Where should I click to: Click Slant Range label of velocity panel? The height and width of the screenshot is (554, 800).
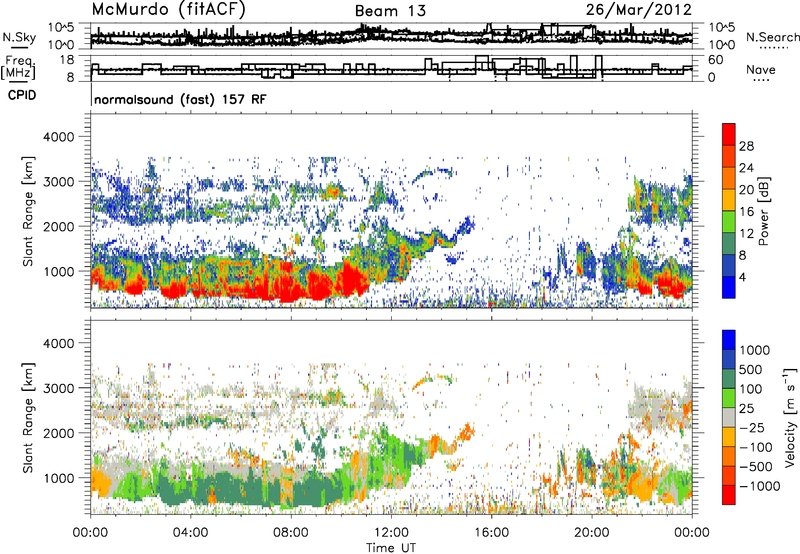(x=28, y=418)
